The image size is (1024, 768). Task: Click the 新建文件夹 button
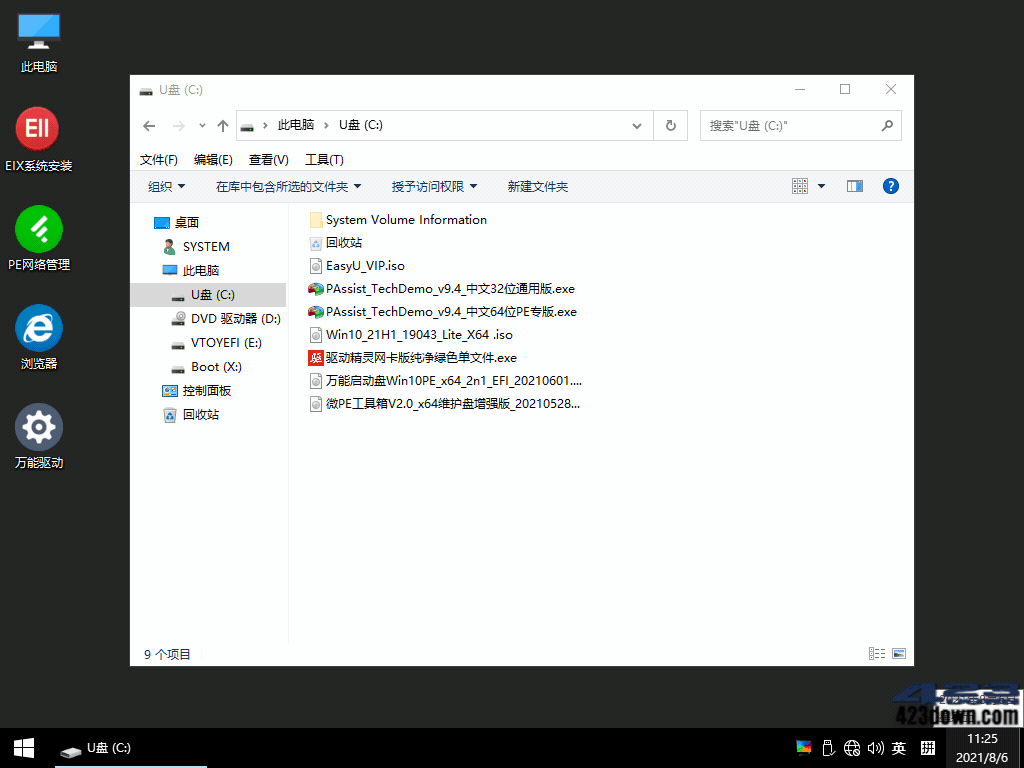[x=537, y=186]
